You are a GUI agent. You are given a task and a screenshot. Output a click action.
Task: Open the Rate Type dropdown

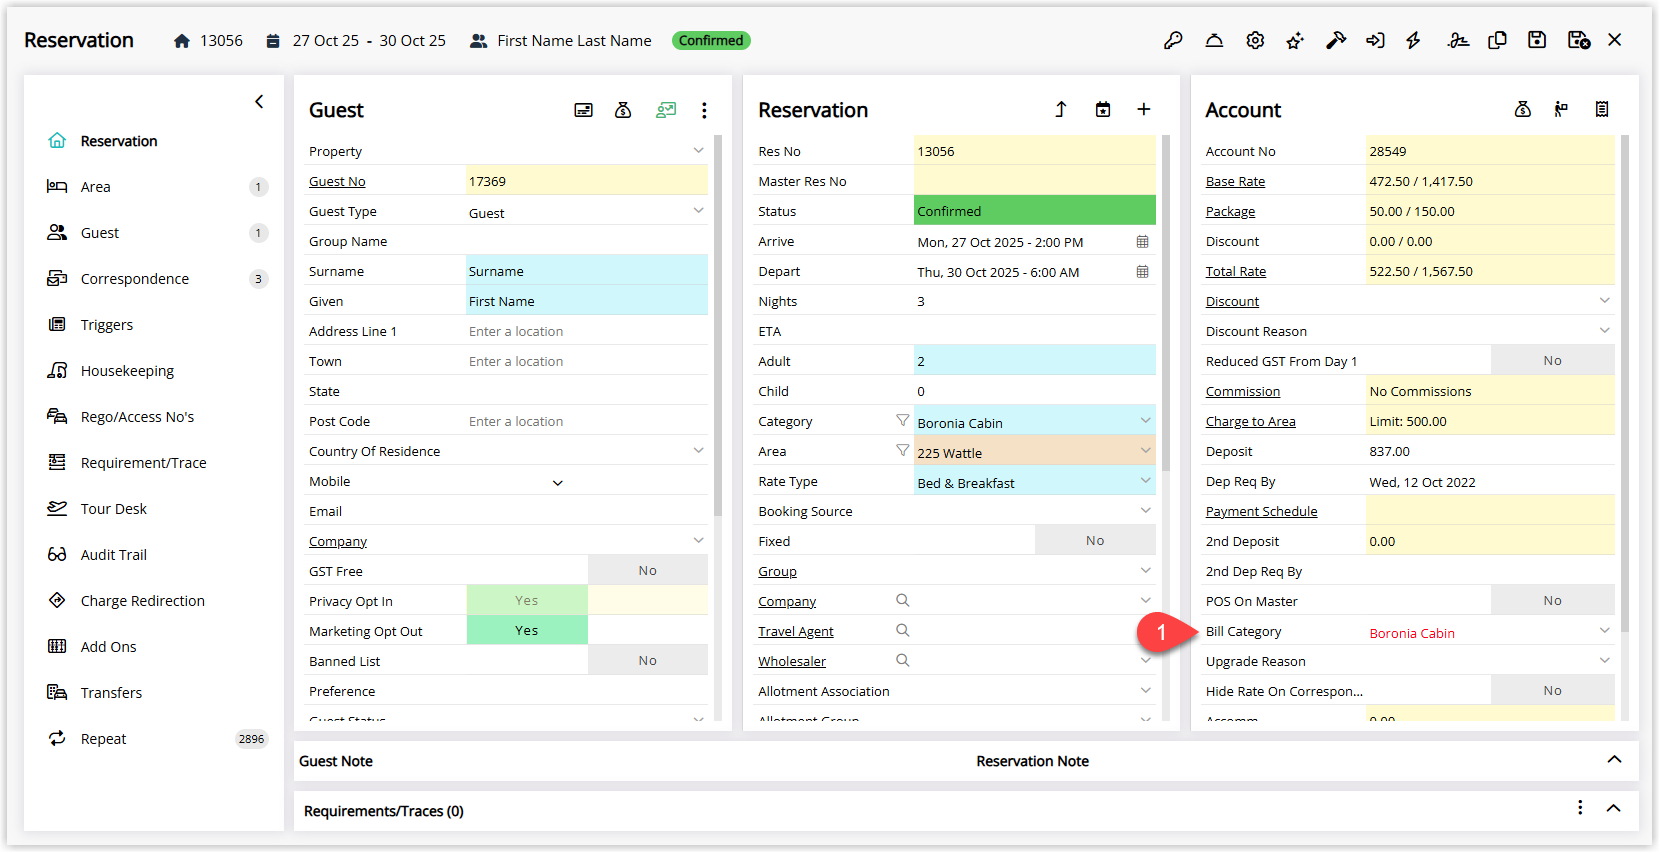click(x=1145, y=480)
